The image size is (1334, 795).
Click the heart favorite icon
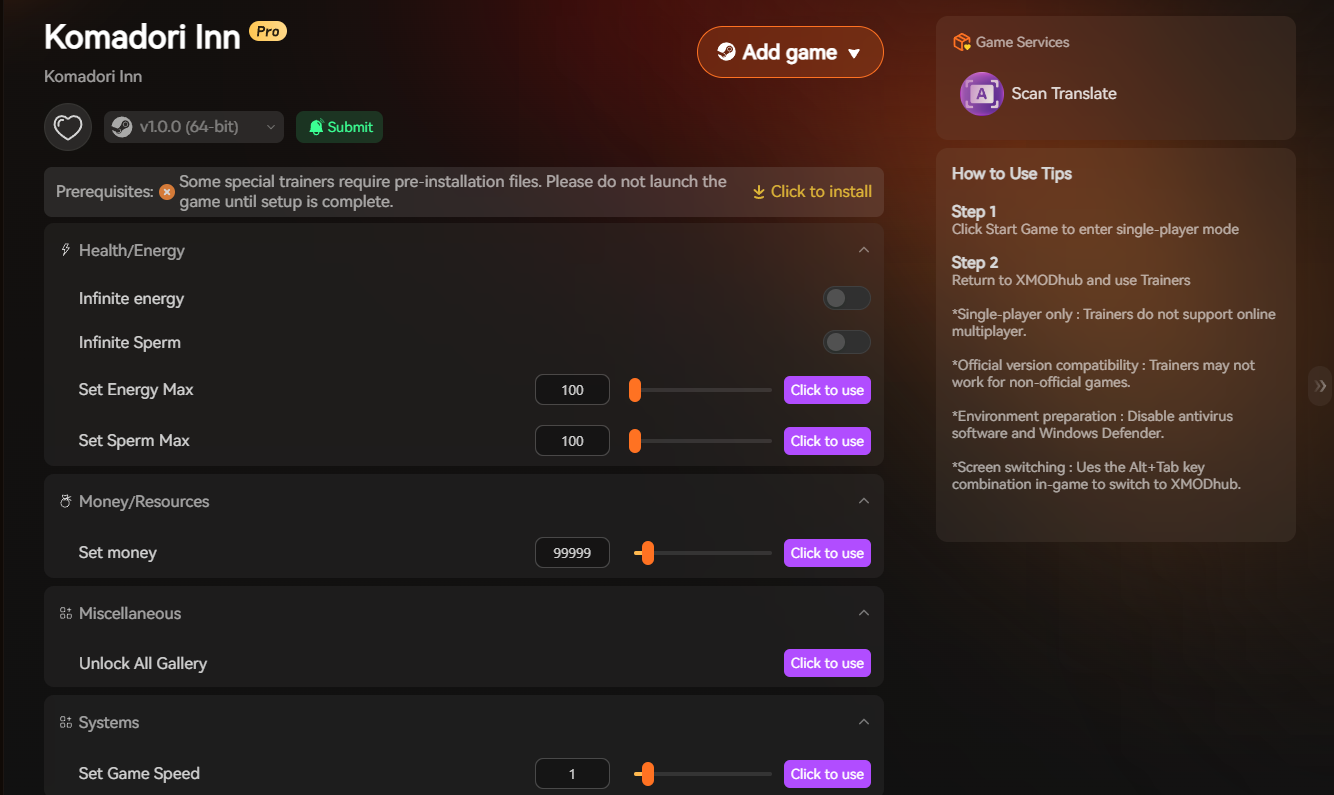click(x=68, y=127)
